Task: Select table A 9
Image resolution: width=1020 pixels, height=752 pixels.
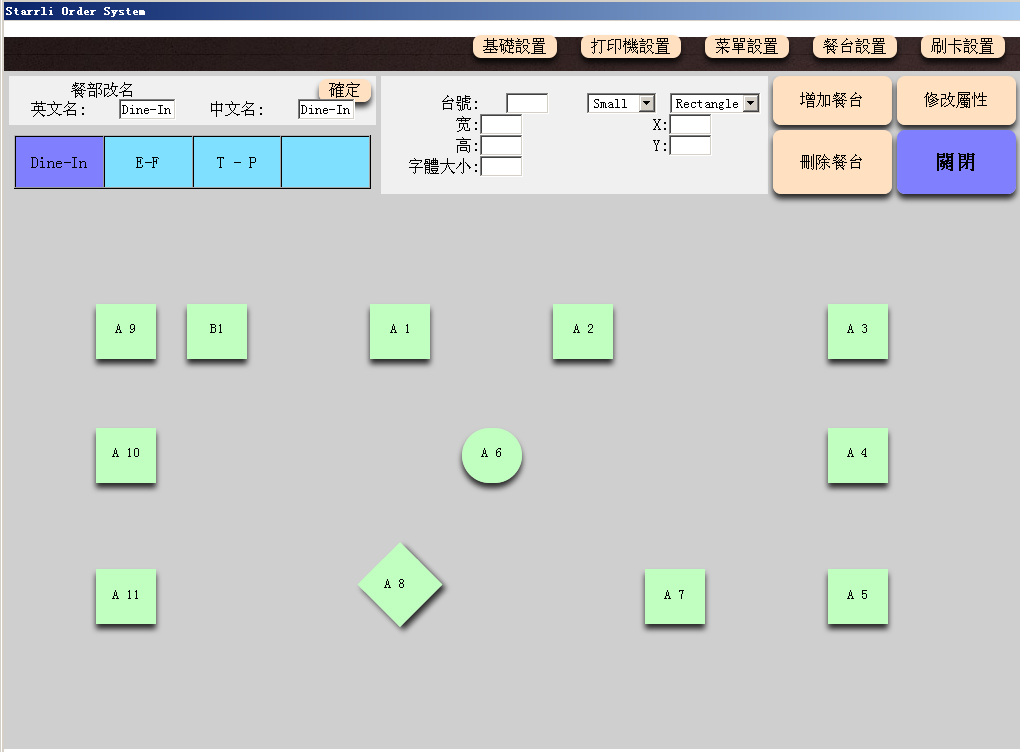Action: tap(126, 331)
